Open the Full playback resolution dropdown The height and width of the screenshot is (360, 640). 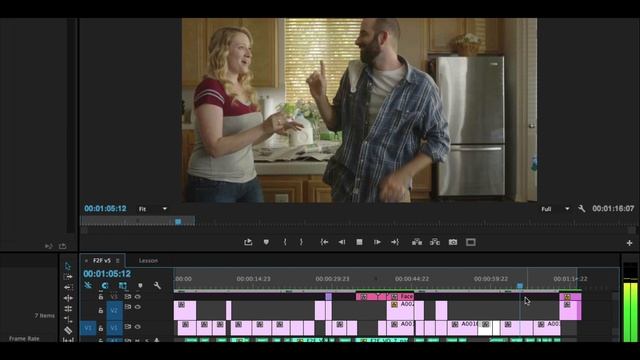555,209
